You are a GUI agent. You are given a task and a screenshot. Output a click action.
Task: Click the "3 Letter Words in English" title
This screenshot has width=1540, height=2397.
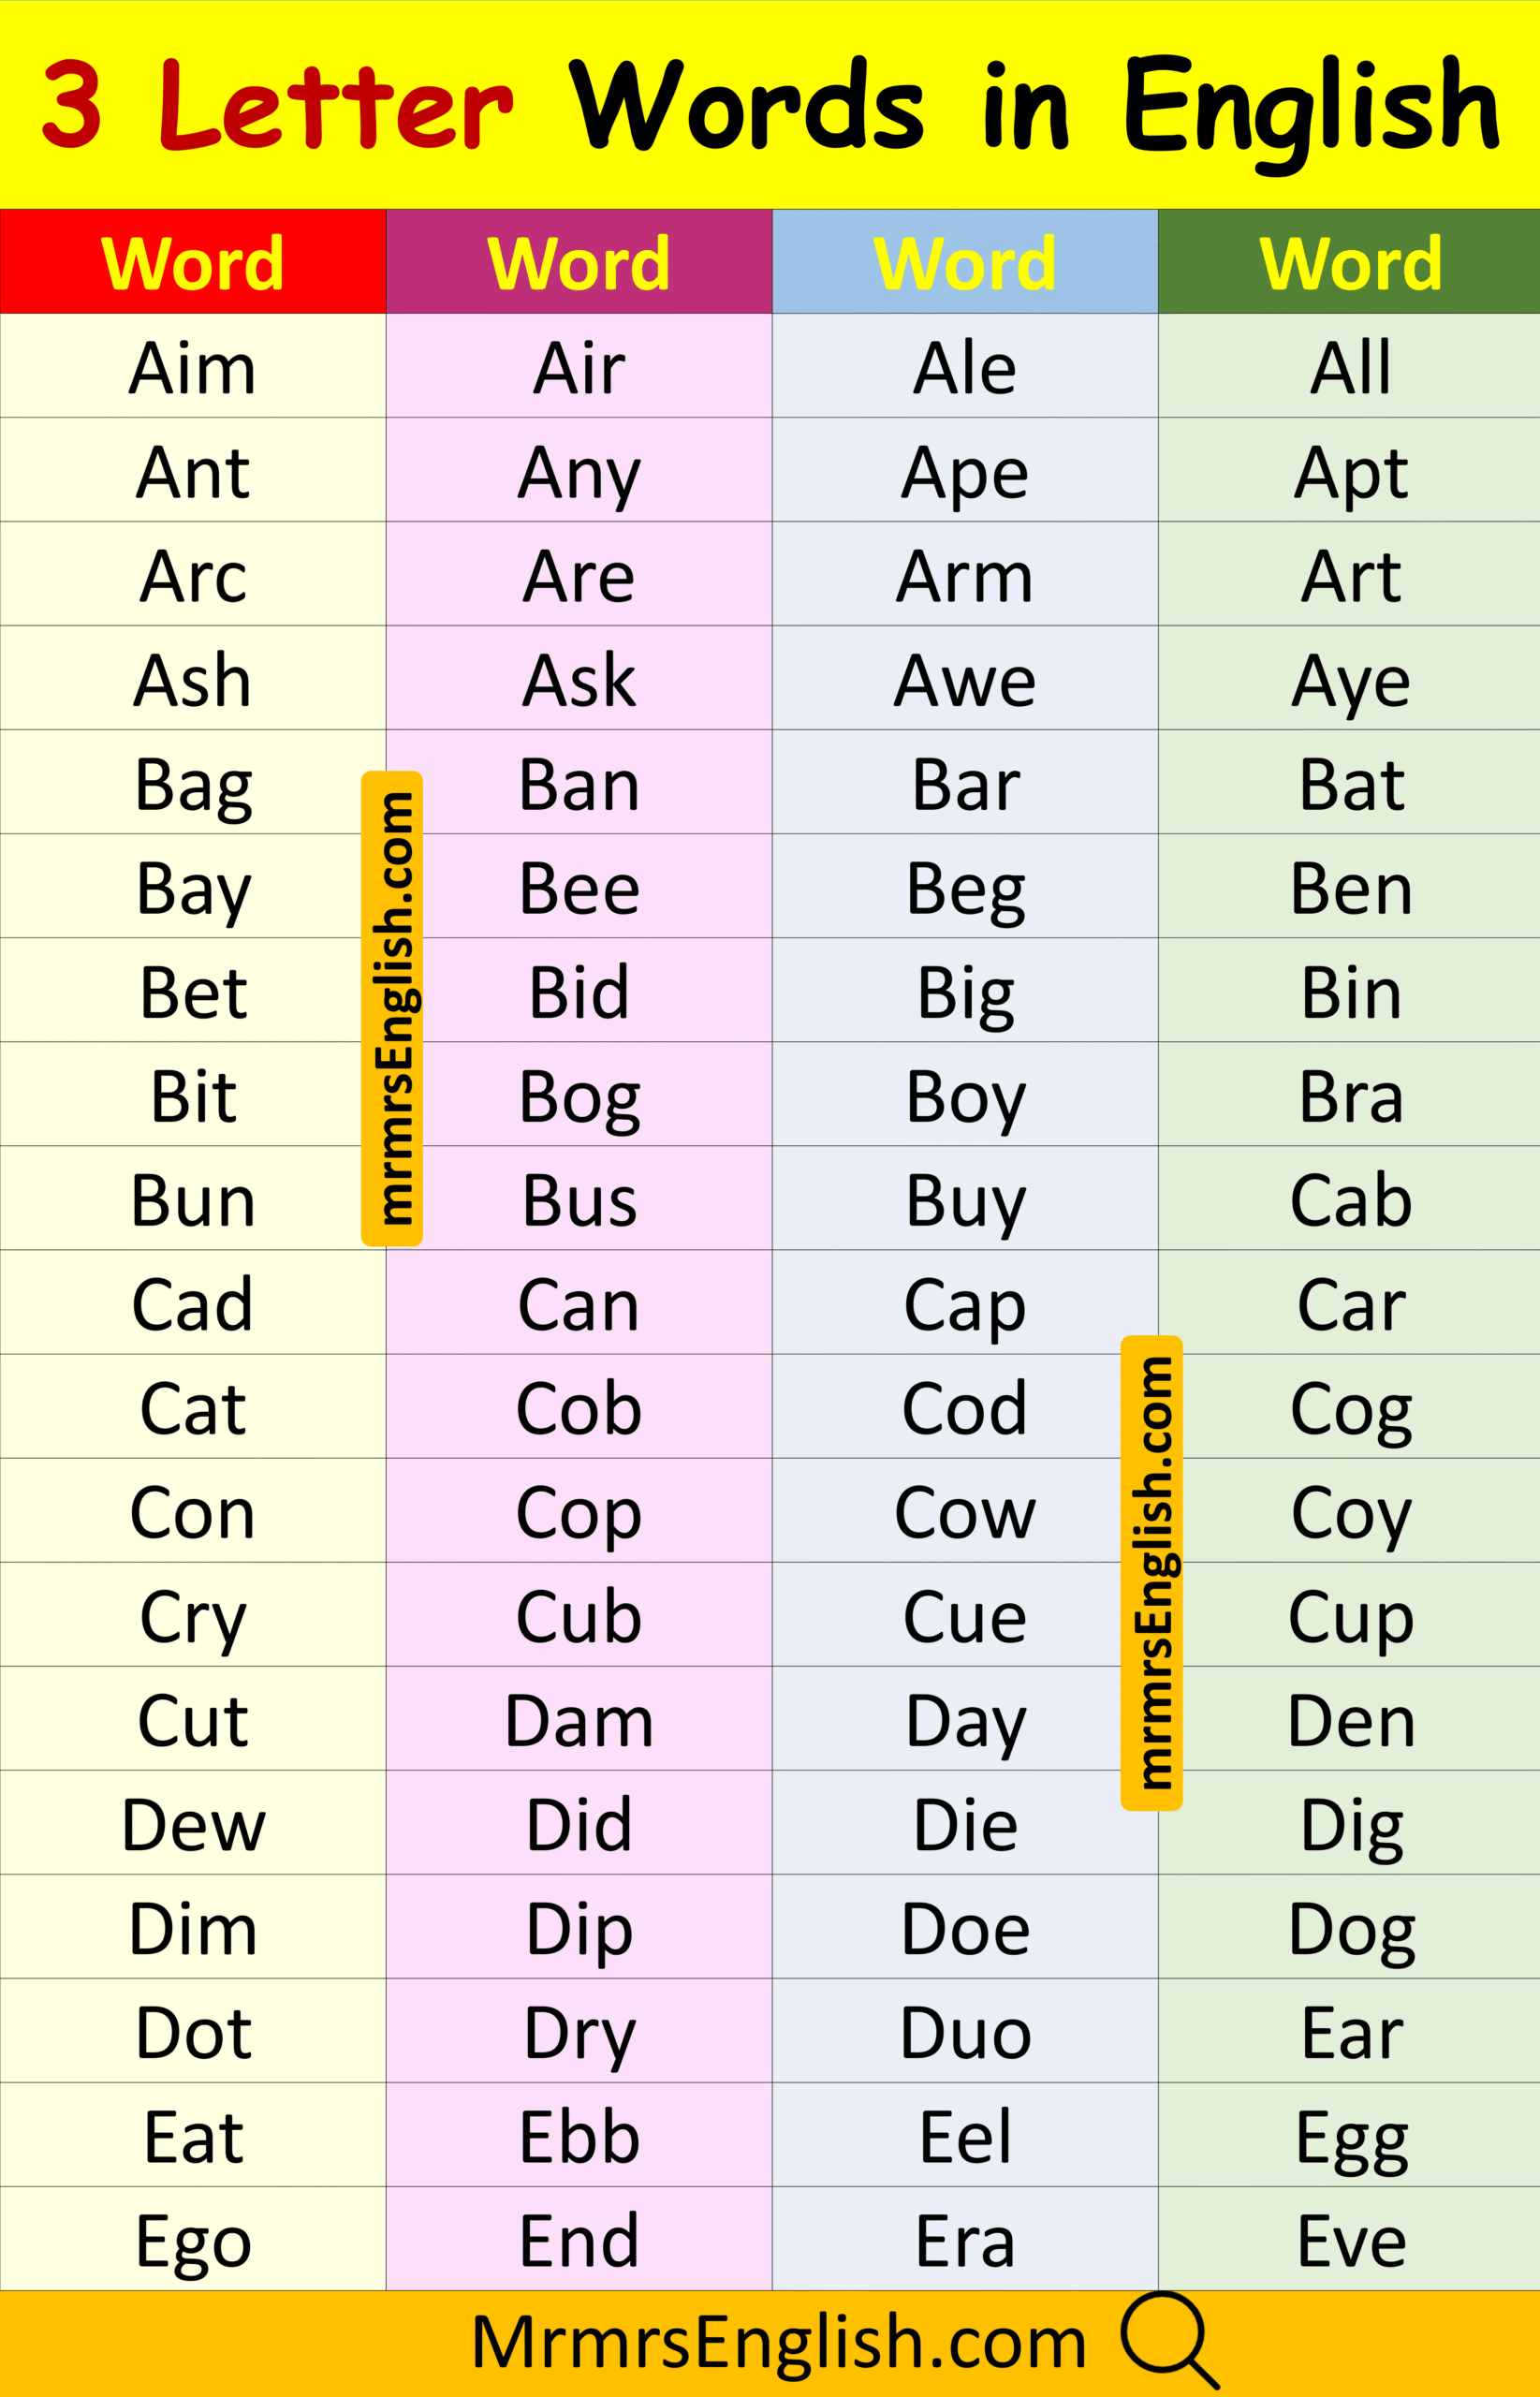click(770, 105)
